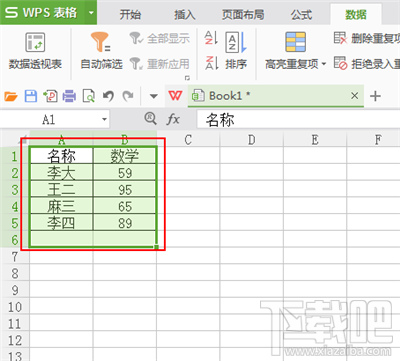The width and height of the screenshot is (400, 361).
Task: Expand the 高亮重复项 dropdown arrow
Action: [x=324, y=63]
